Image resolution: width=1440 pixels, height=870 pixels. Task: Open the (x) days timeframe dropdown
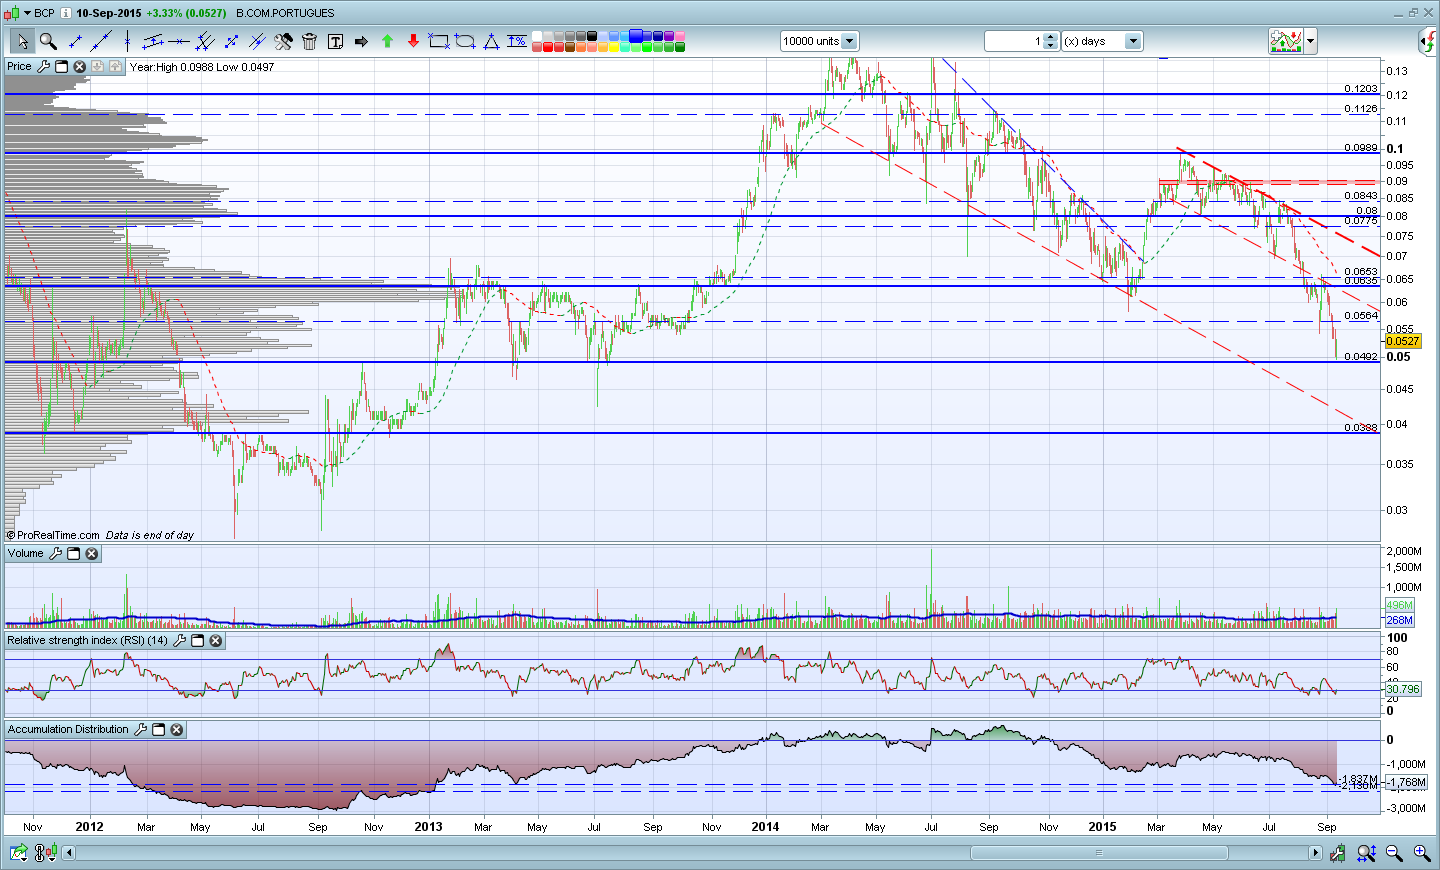[1133, 41]
